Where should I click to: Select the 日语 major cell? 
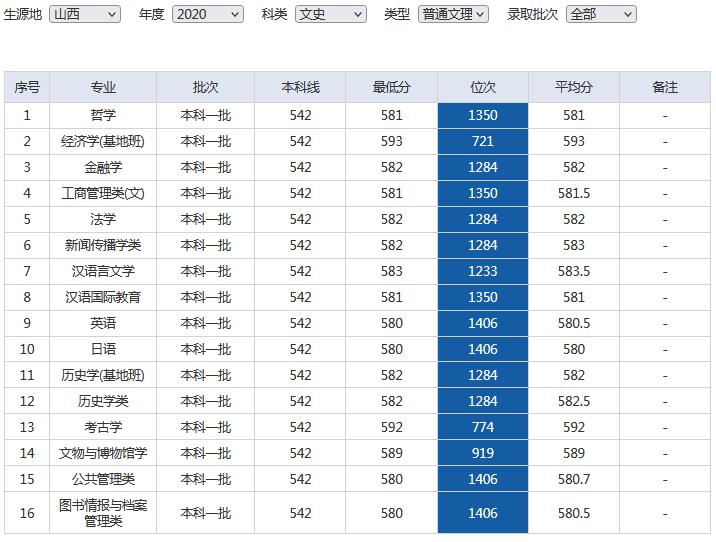103,350
